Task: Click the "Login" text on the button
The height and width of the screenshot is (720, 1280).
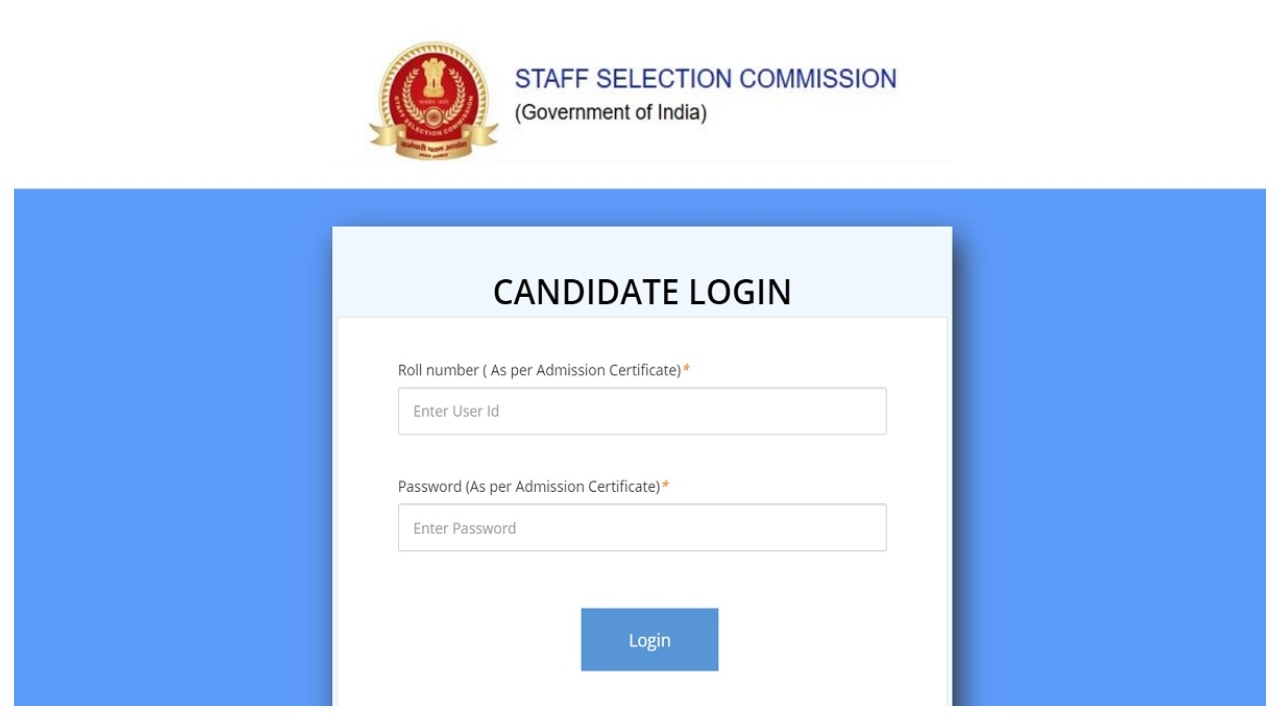Action: click(x=649, y=640)
